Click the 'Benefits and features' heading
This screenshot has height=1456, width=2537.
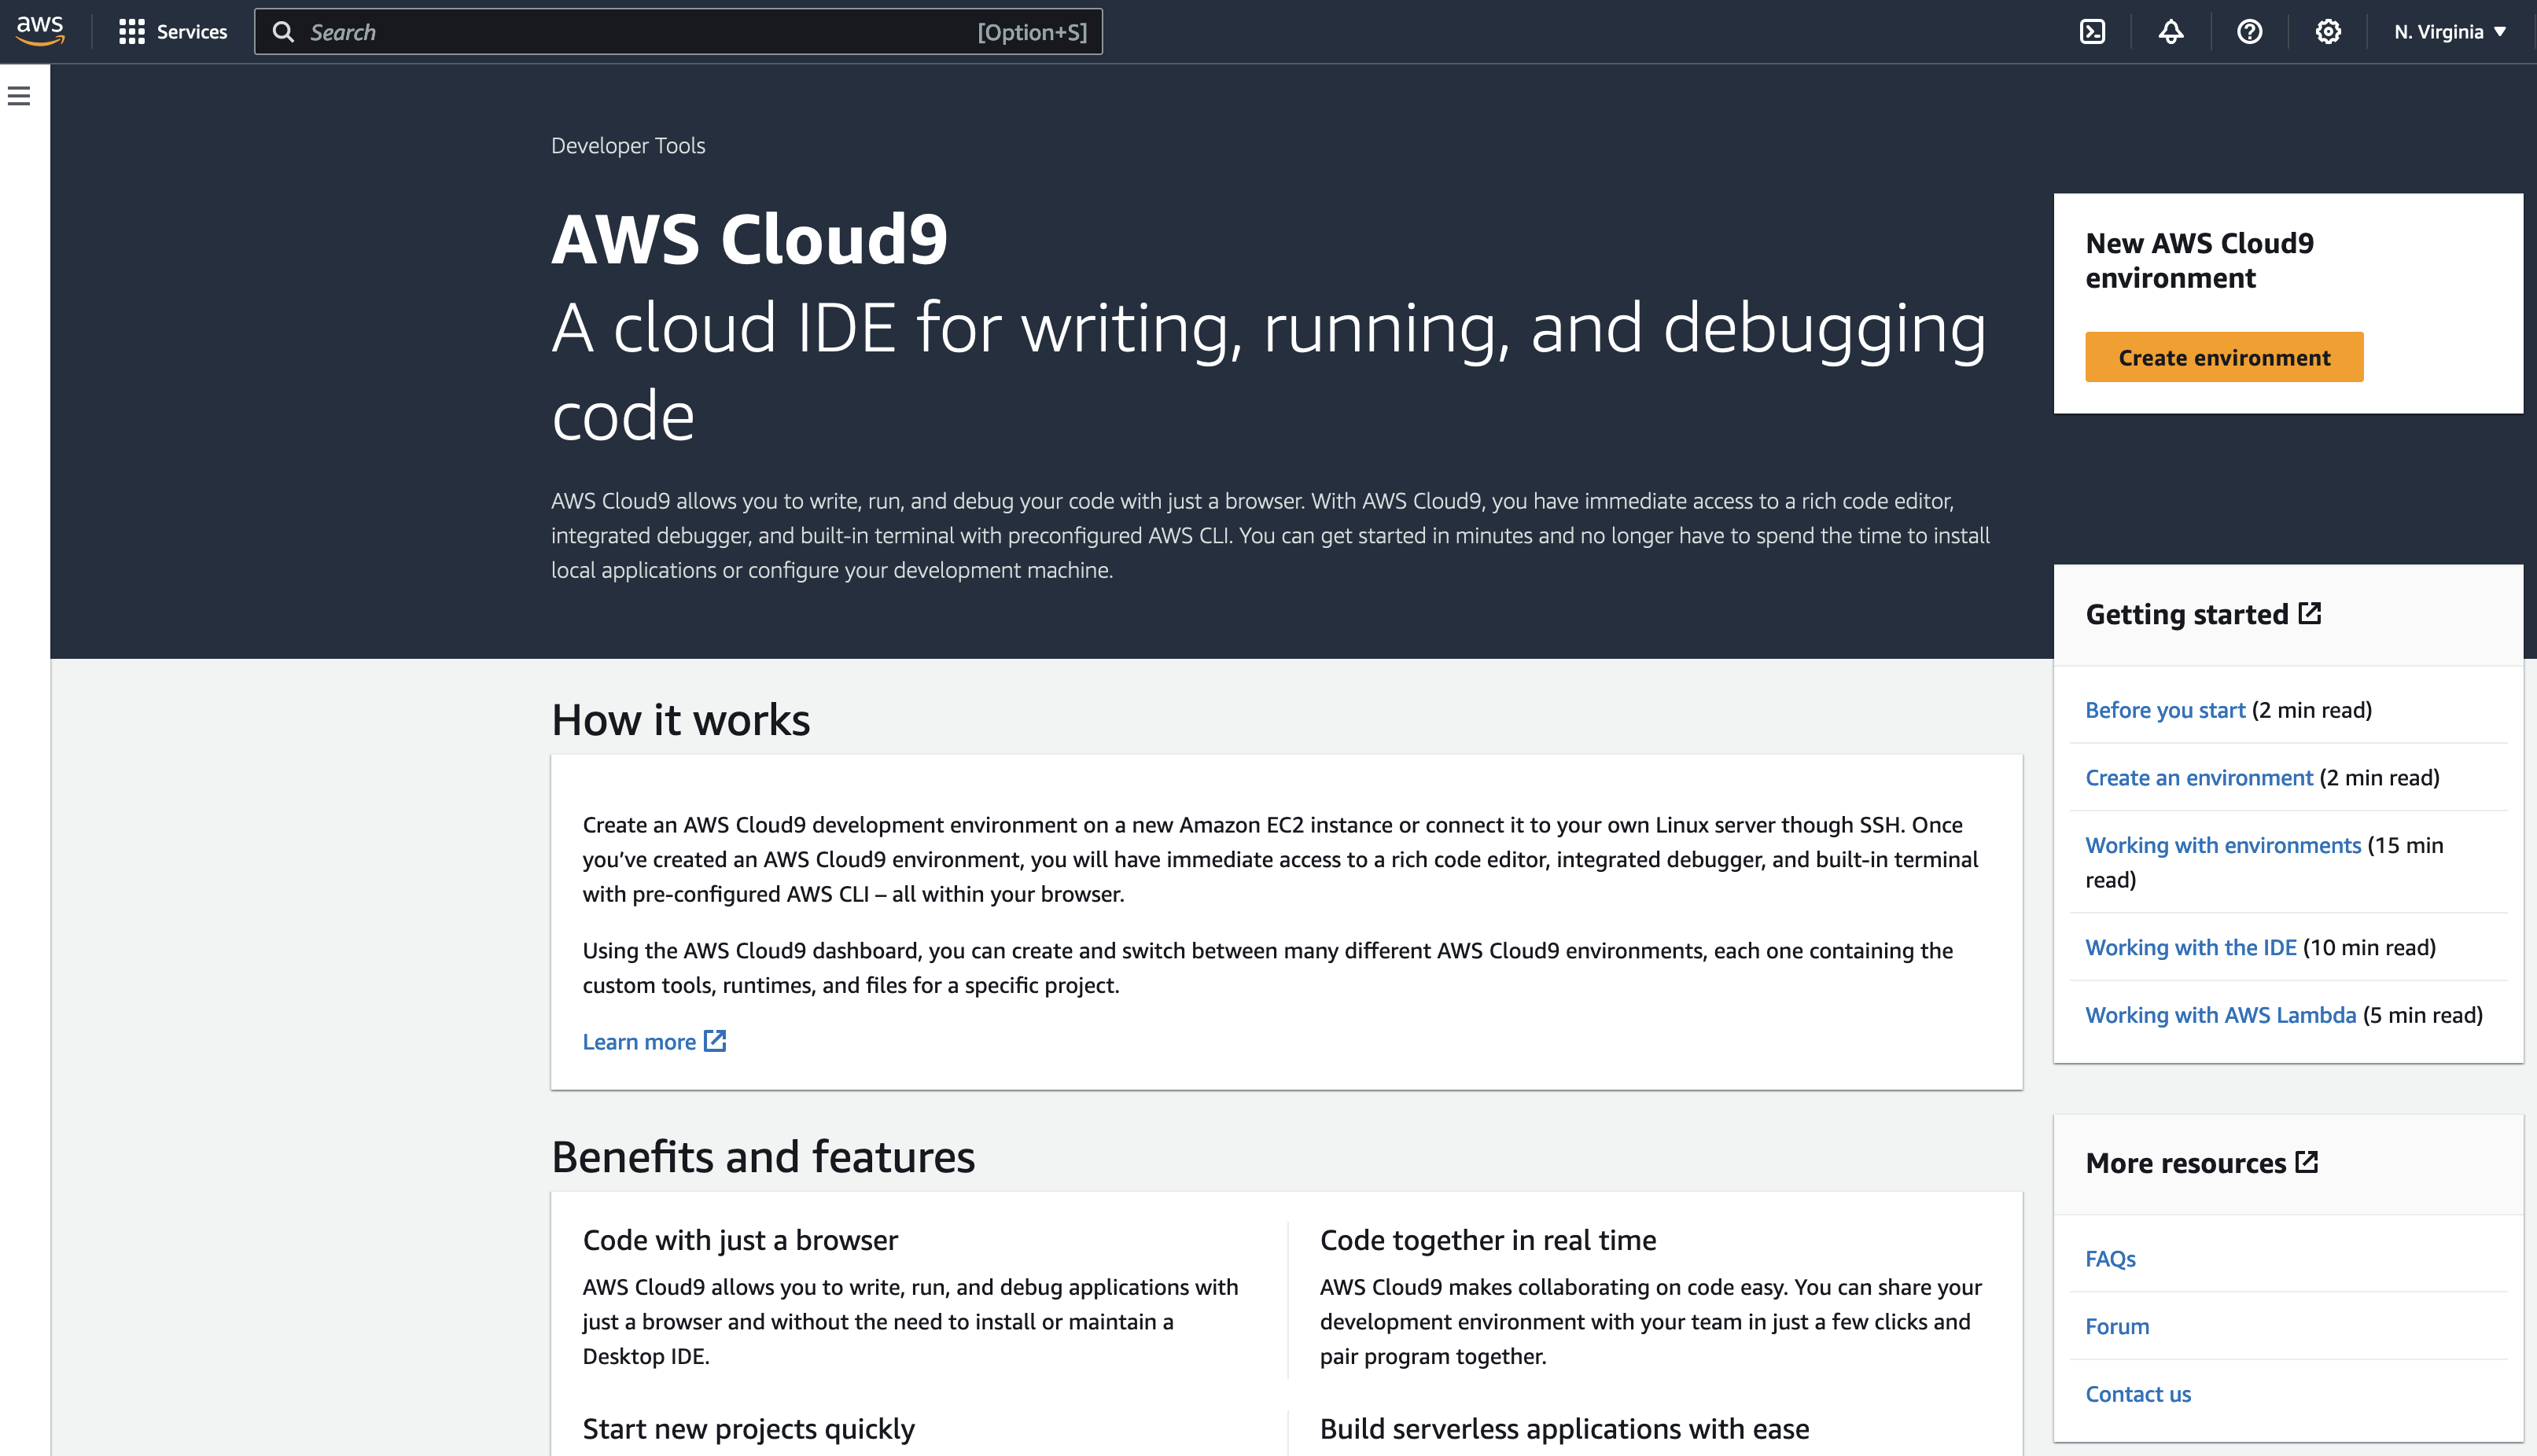tap(763, 1157)
